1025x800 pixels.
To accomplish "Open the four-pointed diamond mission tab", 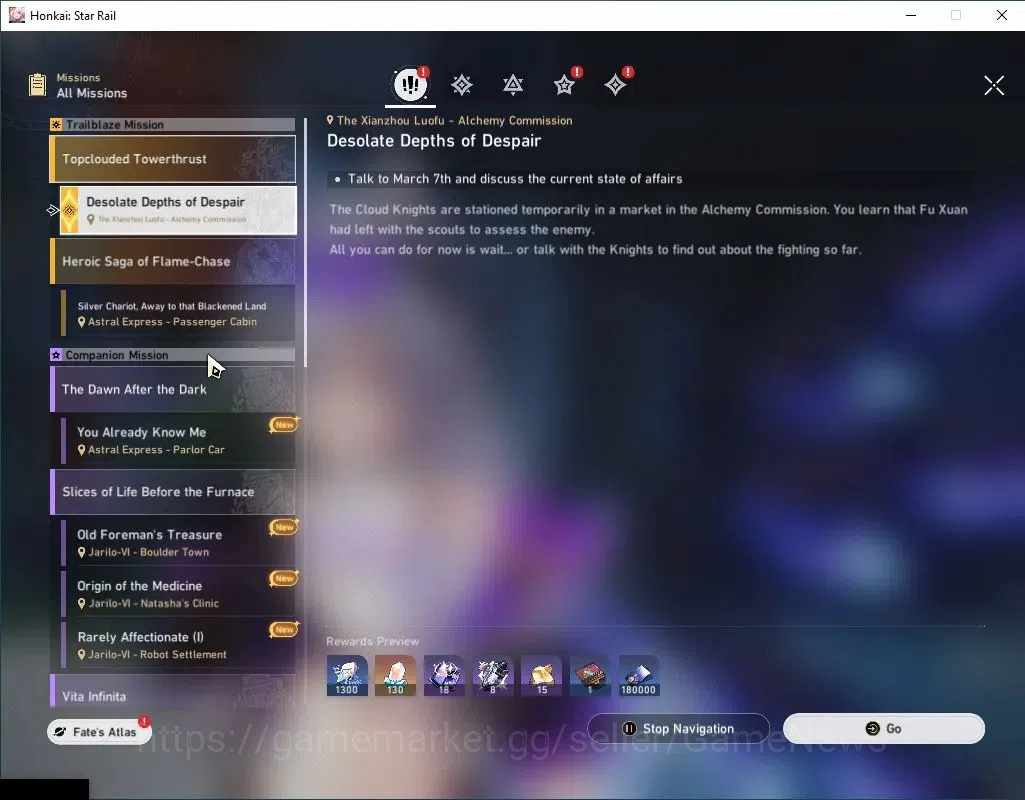I will point(615,85).
